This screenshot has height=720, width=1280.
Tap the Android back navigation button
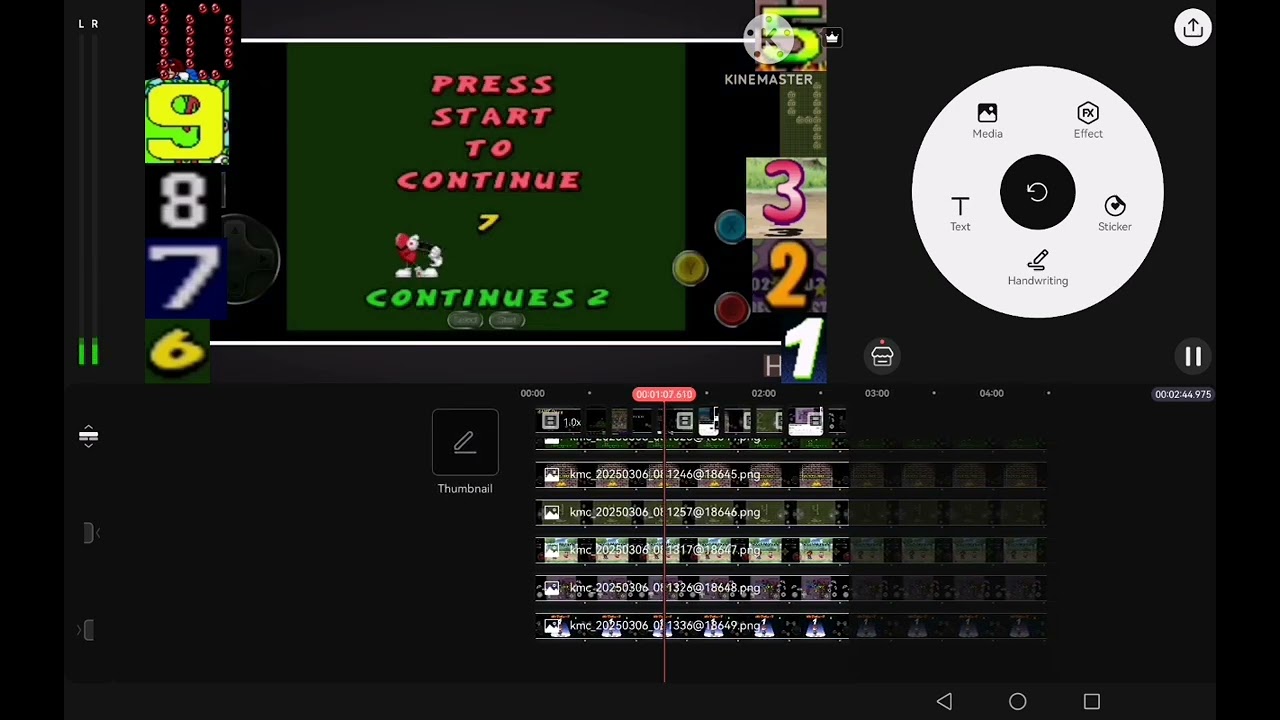(944, 702)
